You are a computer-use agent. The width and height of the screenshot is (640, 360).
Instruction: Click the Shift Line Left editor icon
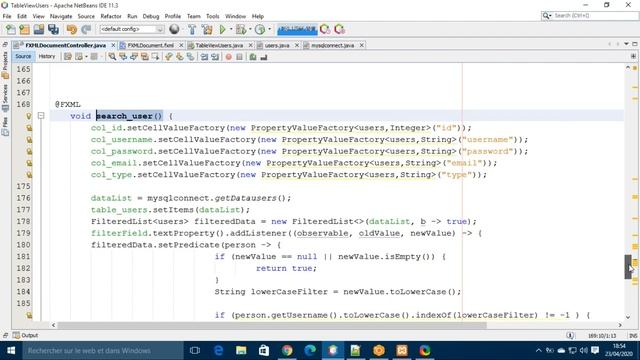click(204, 57)
